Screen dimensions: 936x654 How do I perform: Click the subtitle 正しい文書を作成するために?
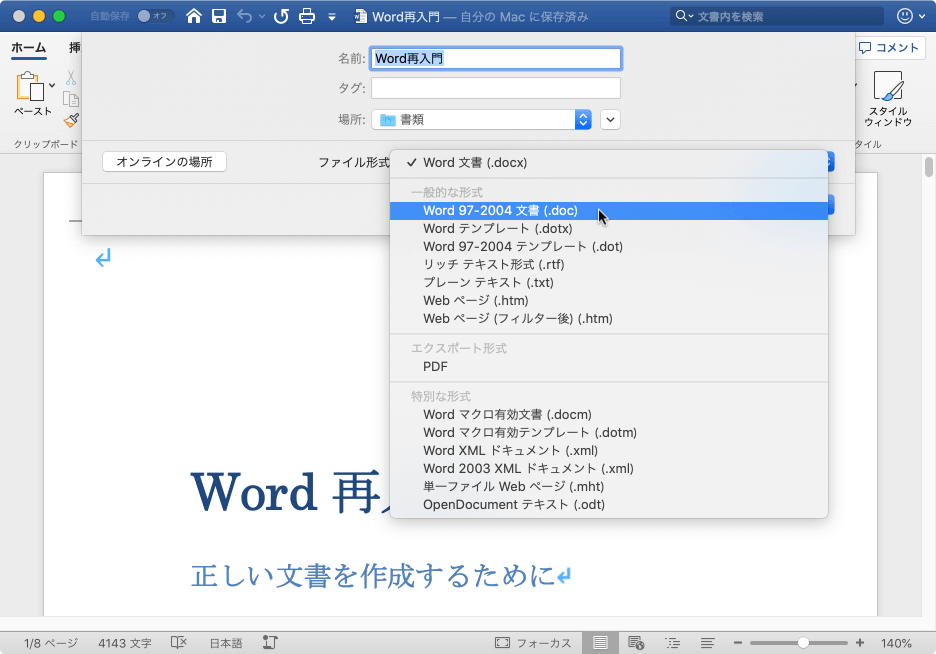373,576
